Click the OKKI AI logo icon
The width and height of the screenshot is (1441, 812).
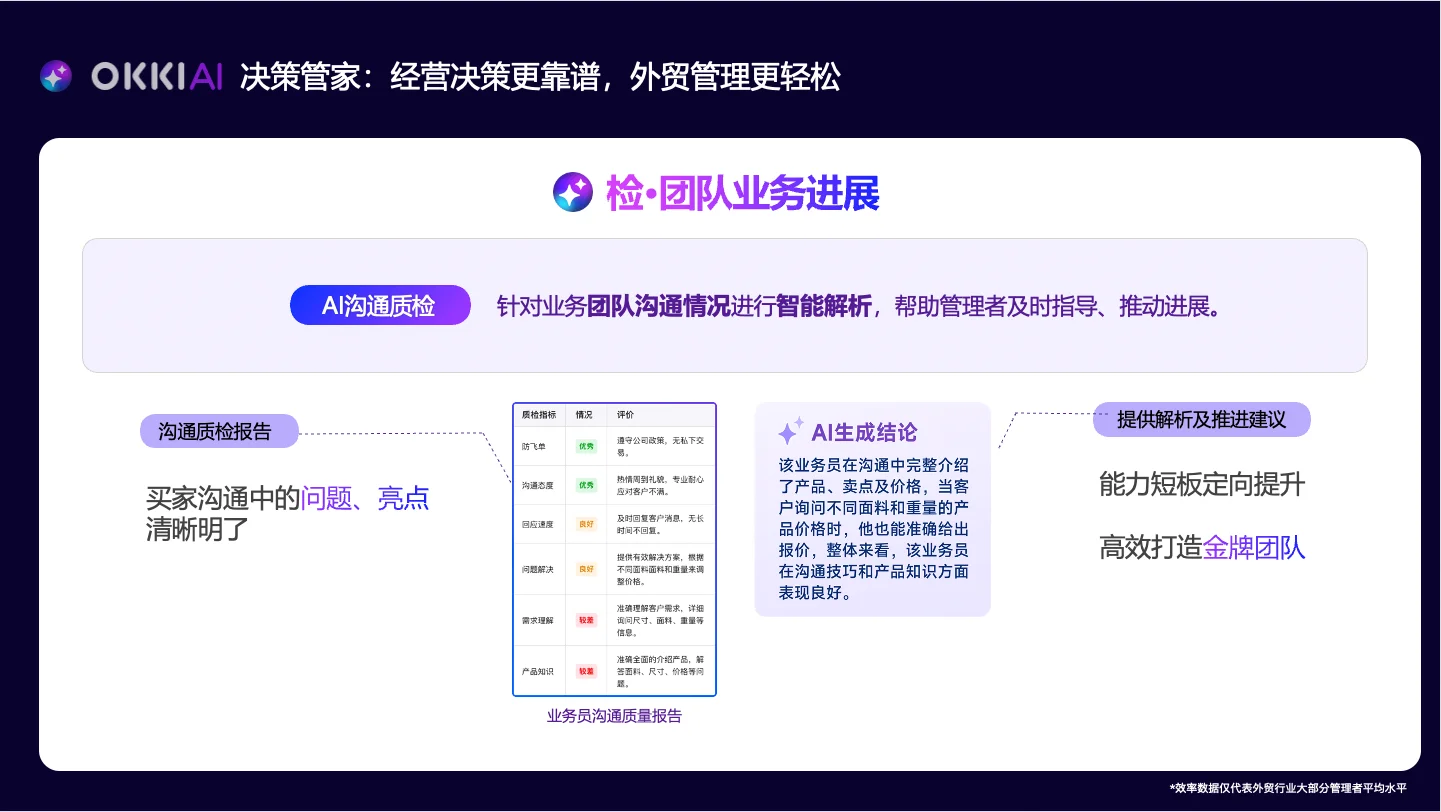tap(56, 75)
